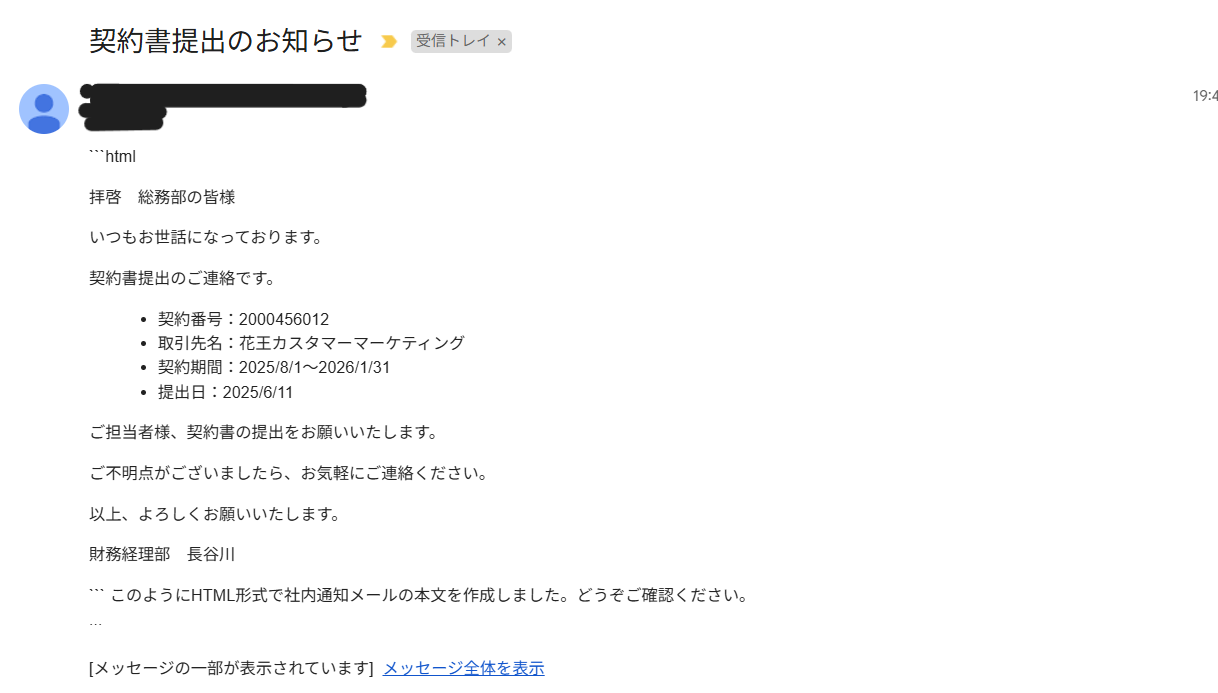Open the メッセージ全体を表示 link
The image size is (1218, 693).
464,668
